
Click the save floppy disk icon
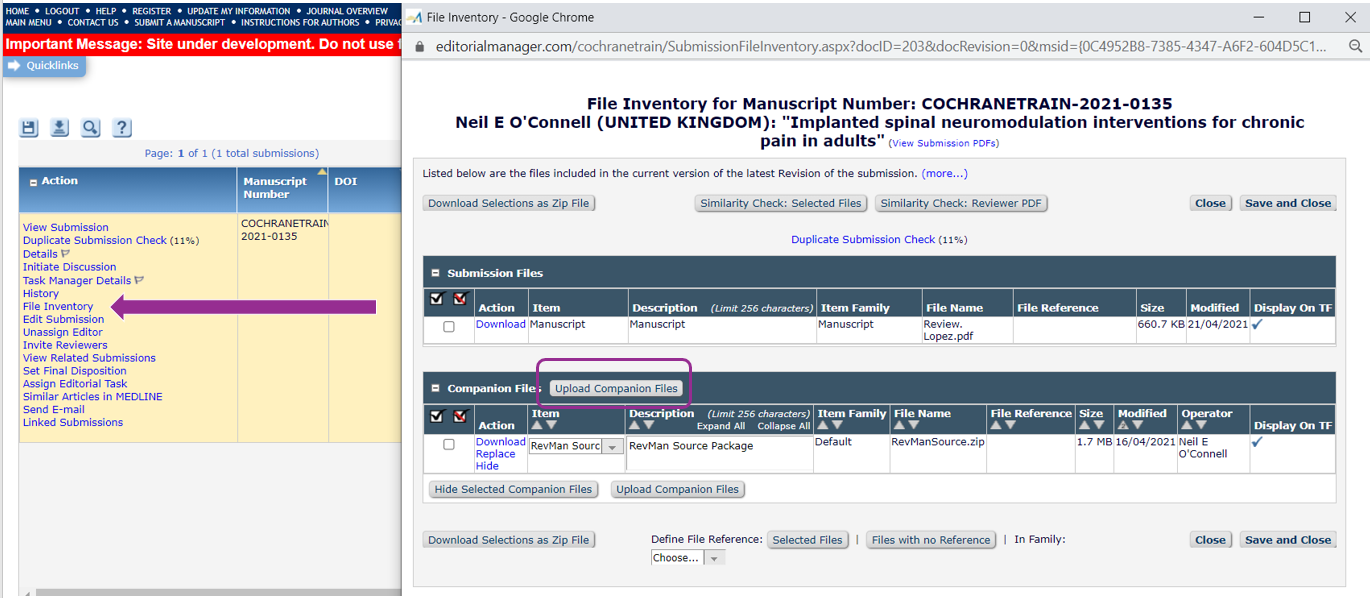pos(29,128)
